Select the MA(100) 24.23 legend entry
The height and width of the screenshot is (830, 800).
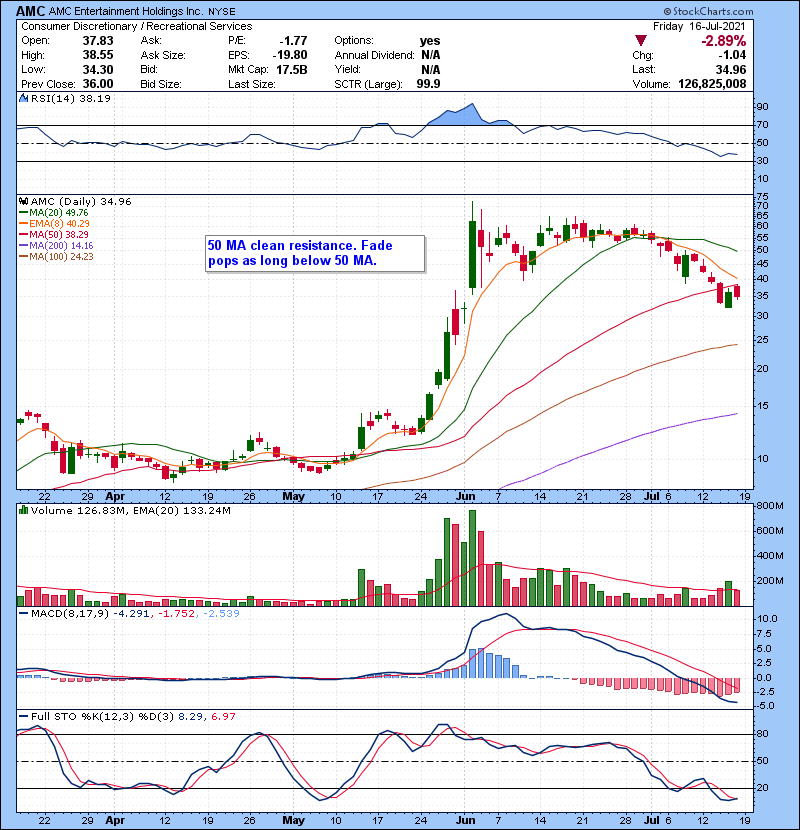56,257
